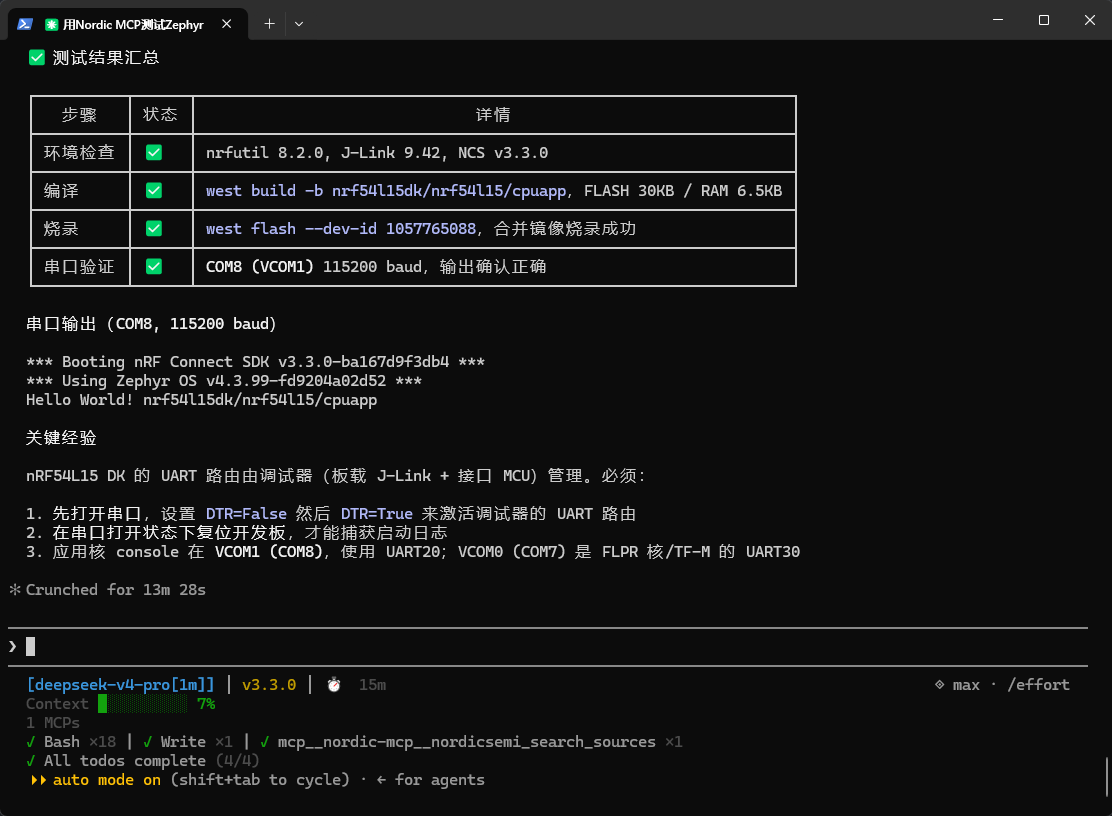Minimize the terminal window
This screenshot has height=816, width=1112.
tap(998, 20)
